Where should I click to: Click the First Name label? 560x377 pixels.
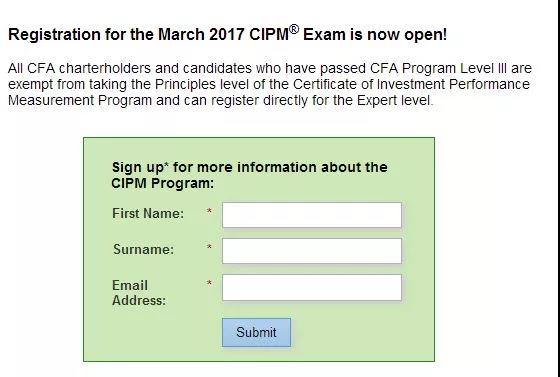pyautogui.click(x=148, y=213)
